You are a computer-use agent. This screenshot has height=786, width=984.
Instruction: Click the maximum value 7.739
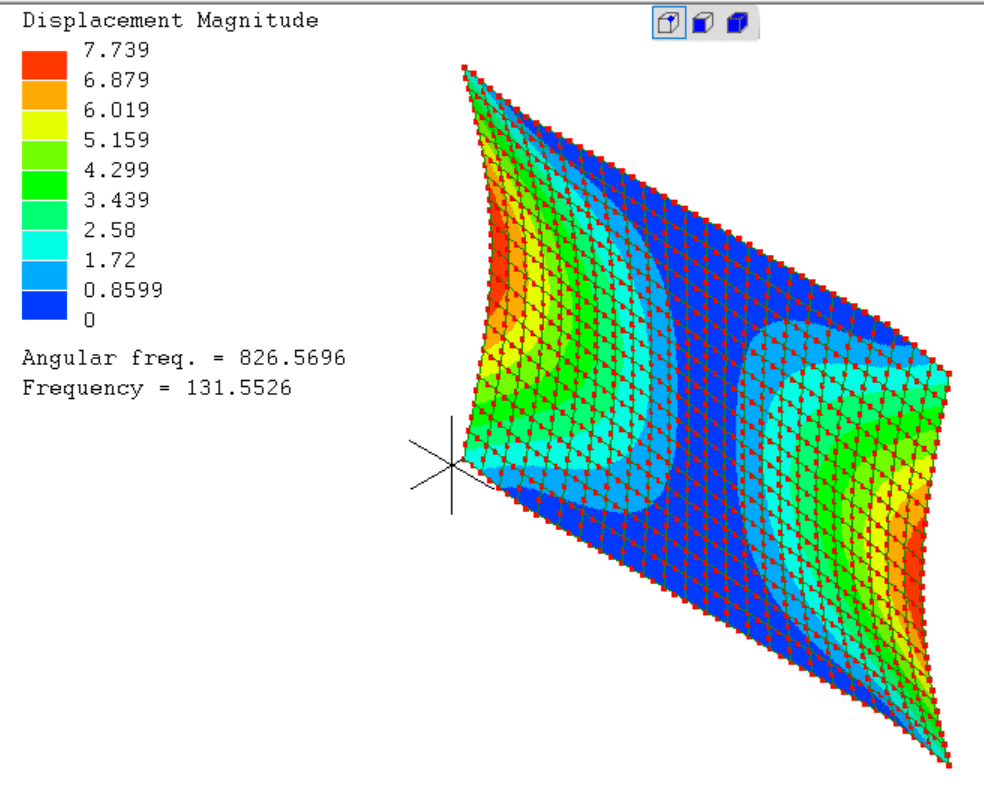[x=117, y=50]
